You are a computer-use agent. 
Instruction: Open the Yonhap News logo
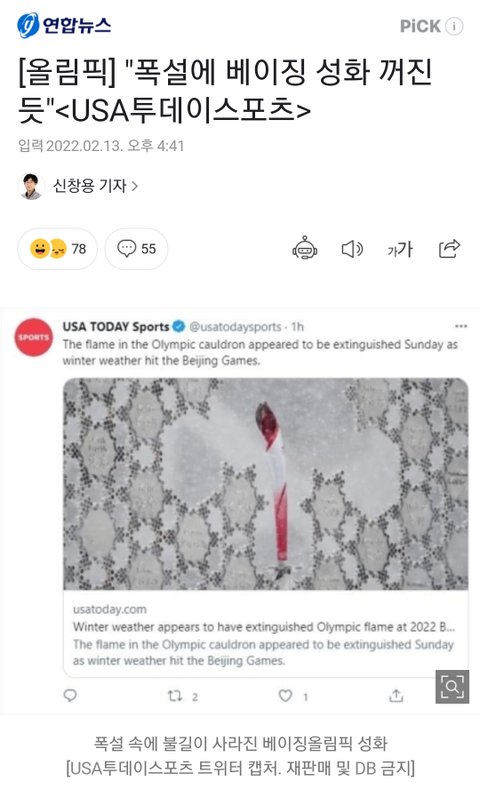click(x=64, y=25)
